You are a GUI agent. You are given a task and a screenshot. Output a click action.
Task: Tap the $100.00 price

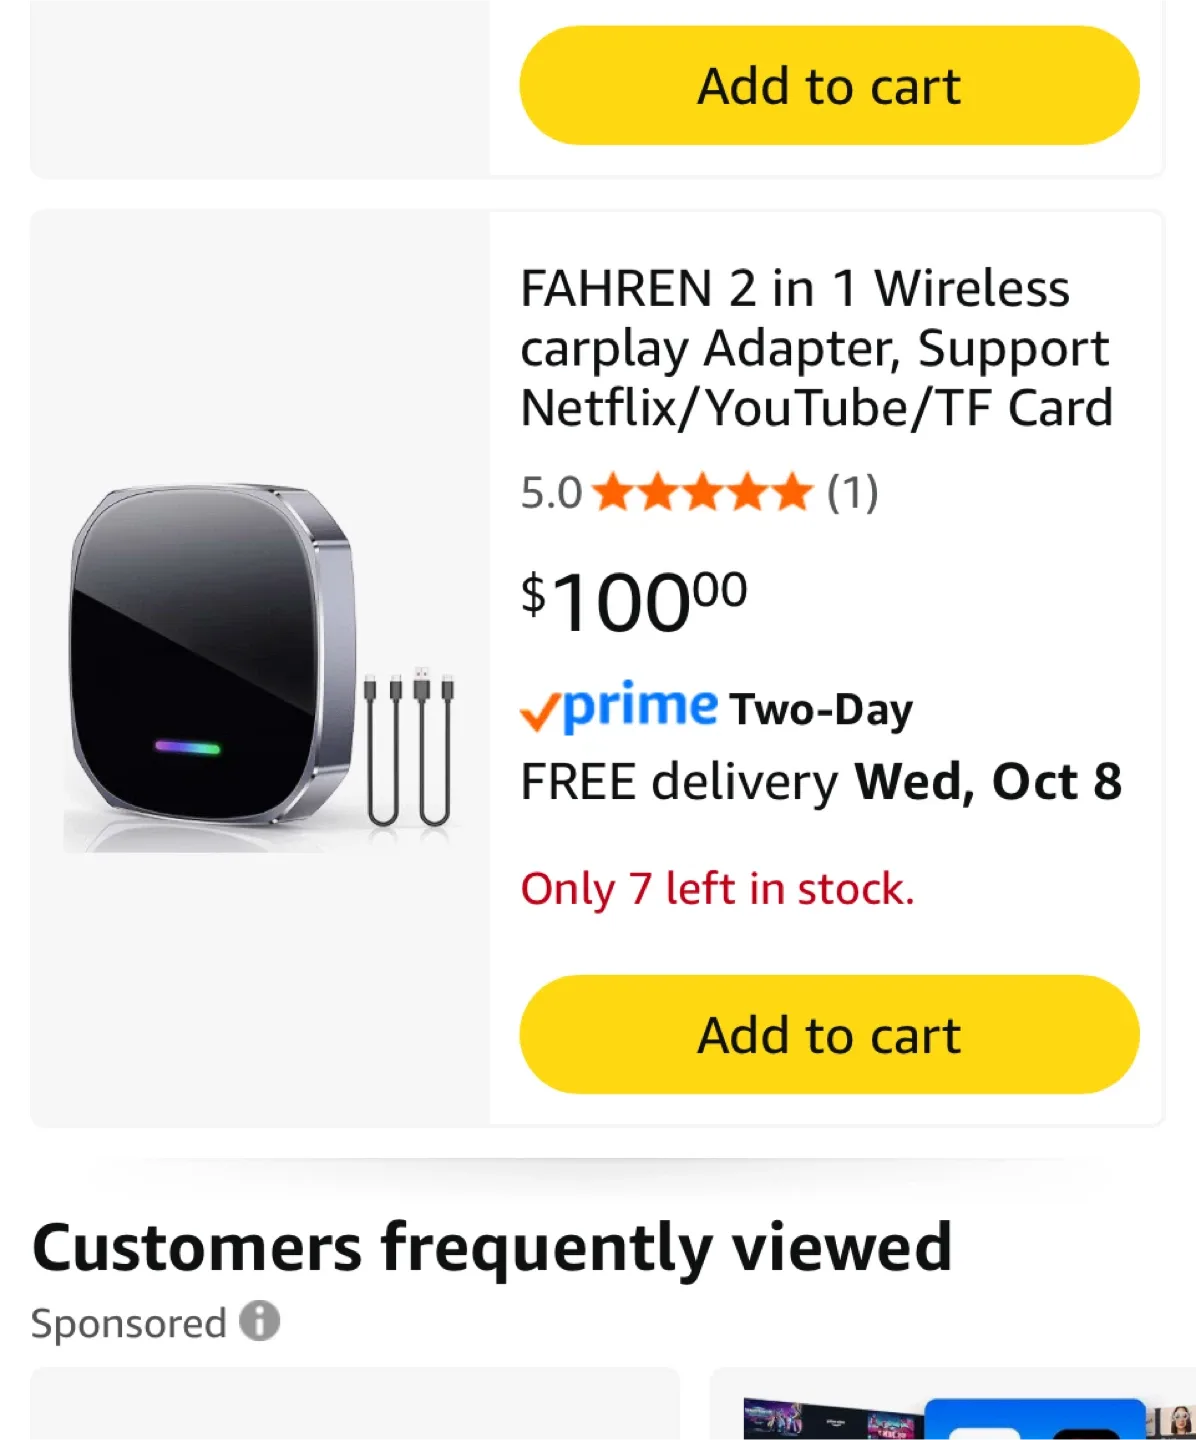pos(634,602)
